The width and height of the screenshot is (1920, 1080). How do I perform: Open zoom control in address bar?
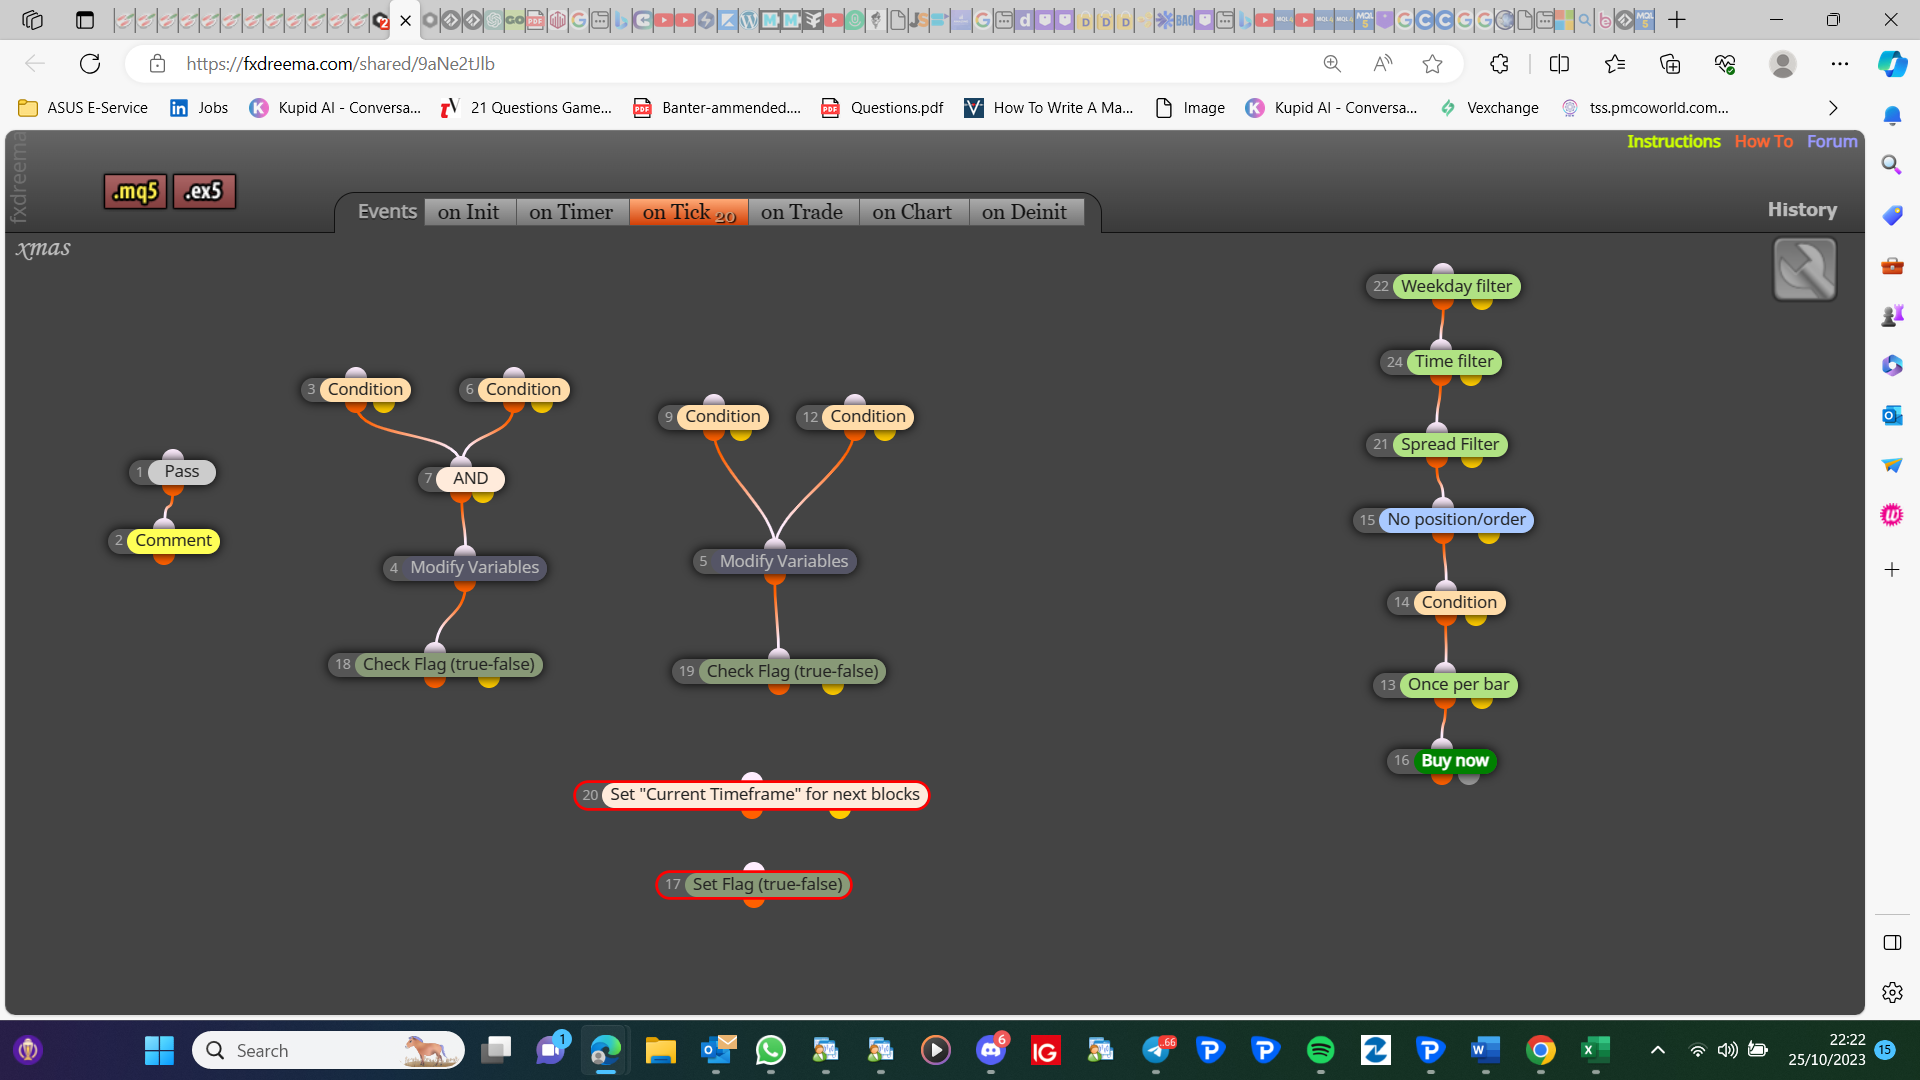(x=1332, y=64)
